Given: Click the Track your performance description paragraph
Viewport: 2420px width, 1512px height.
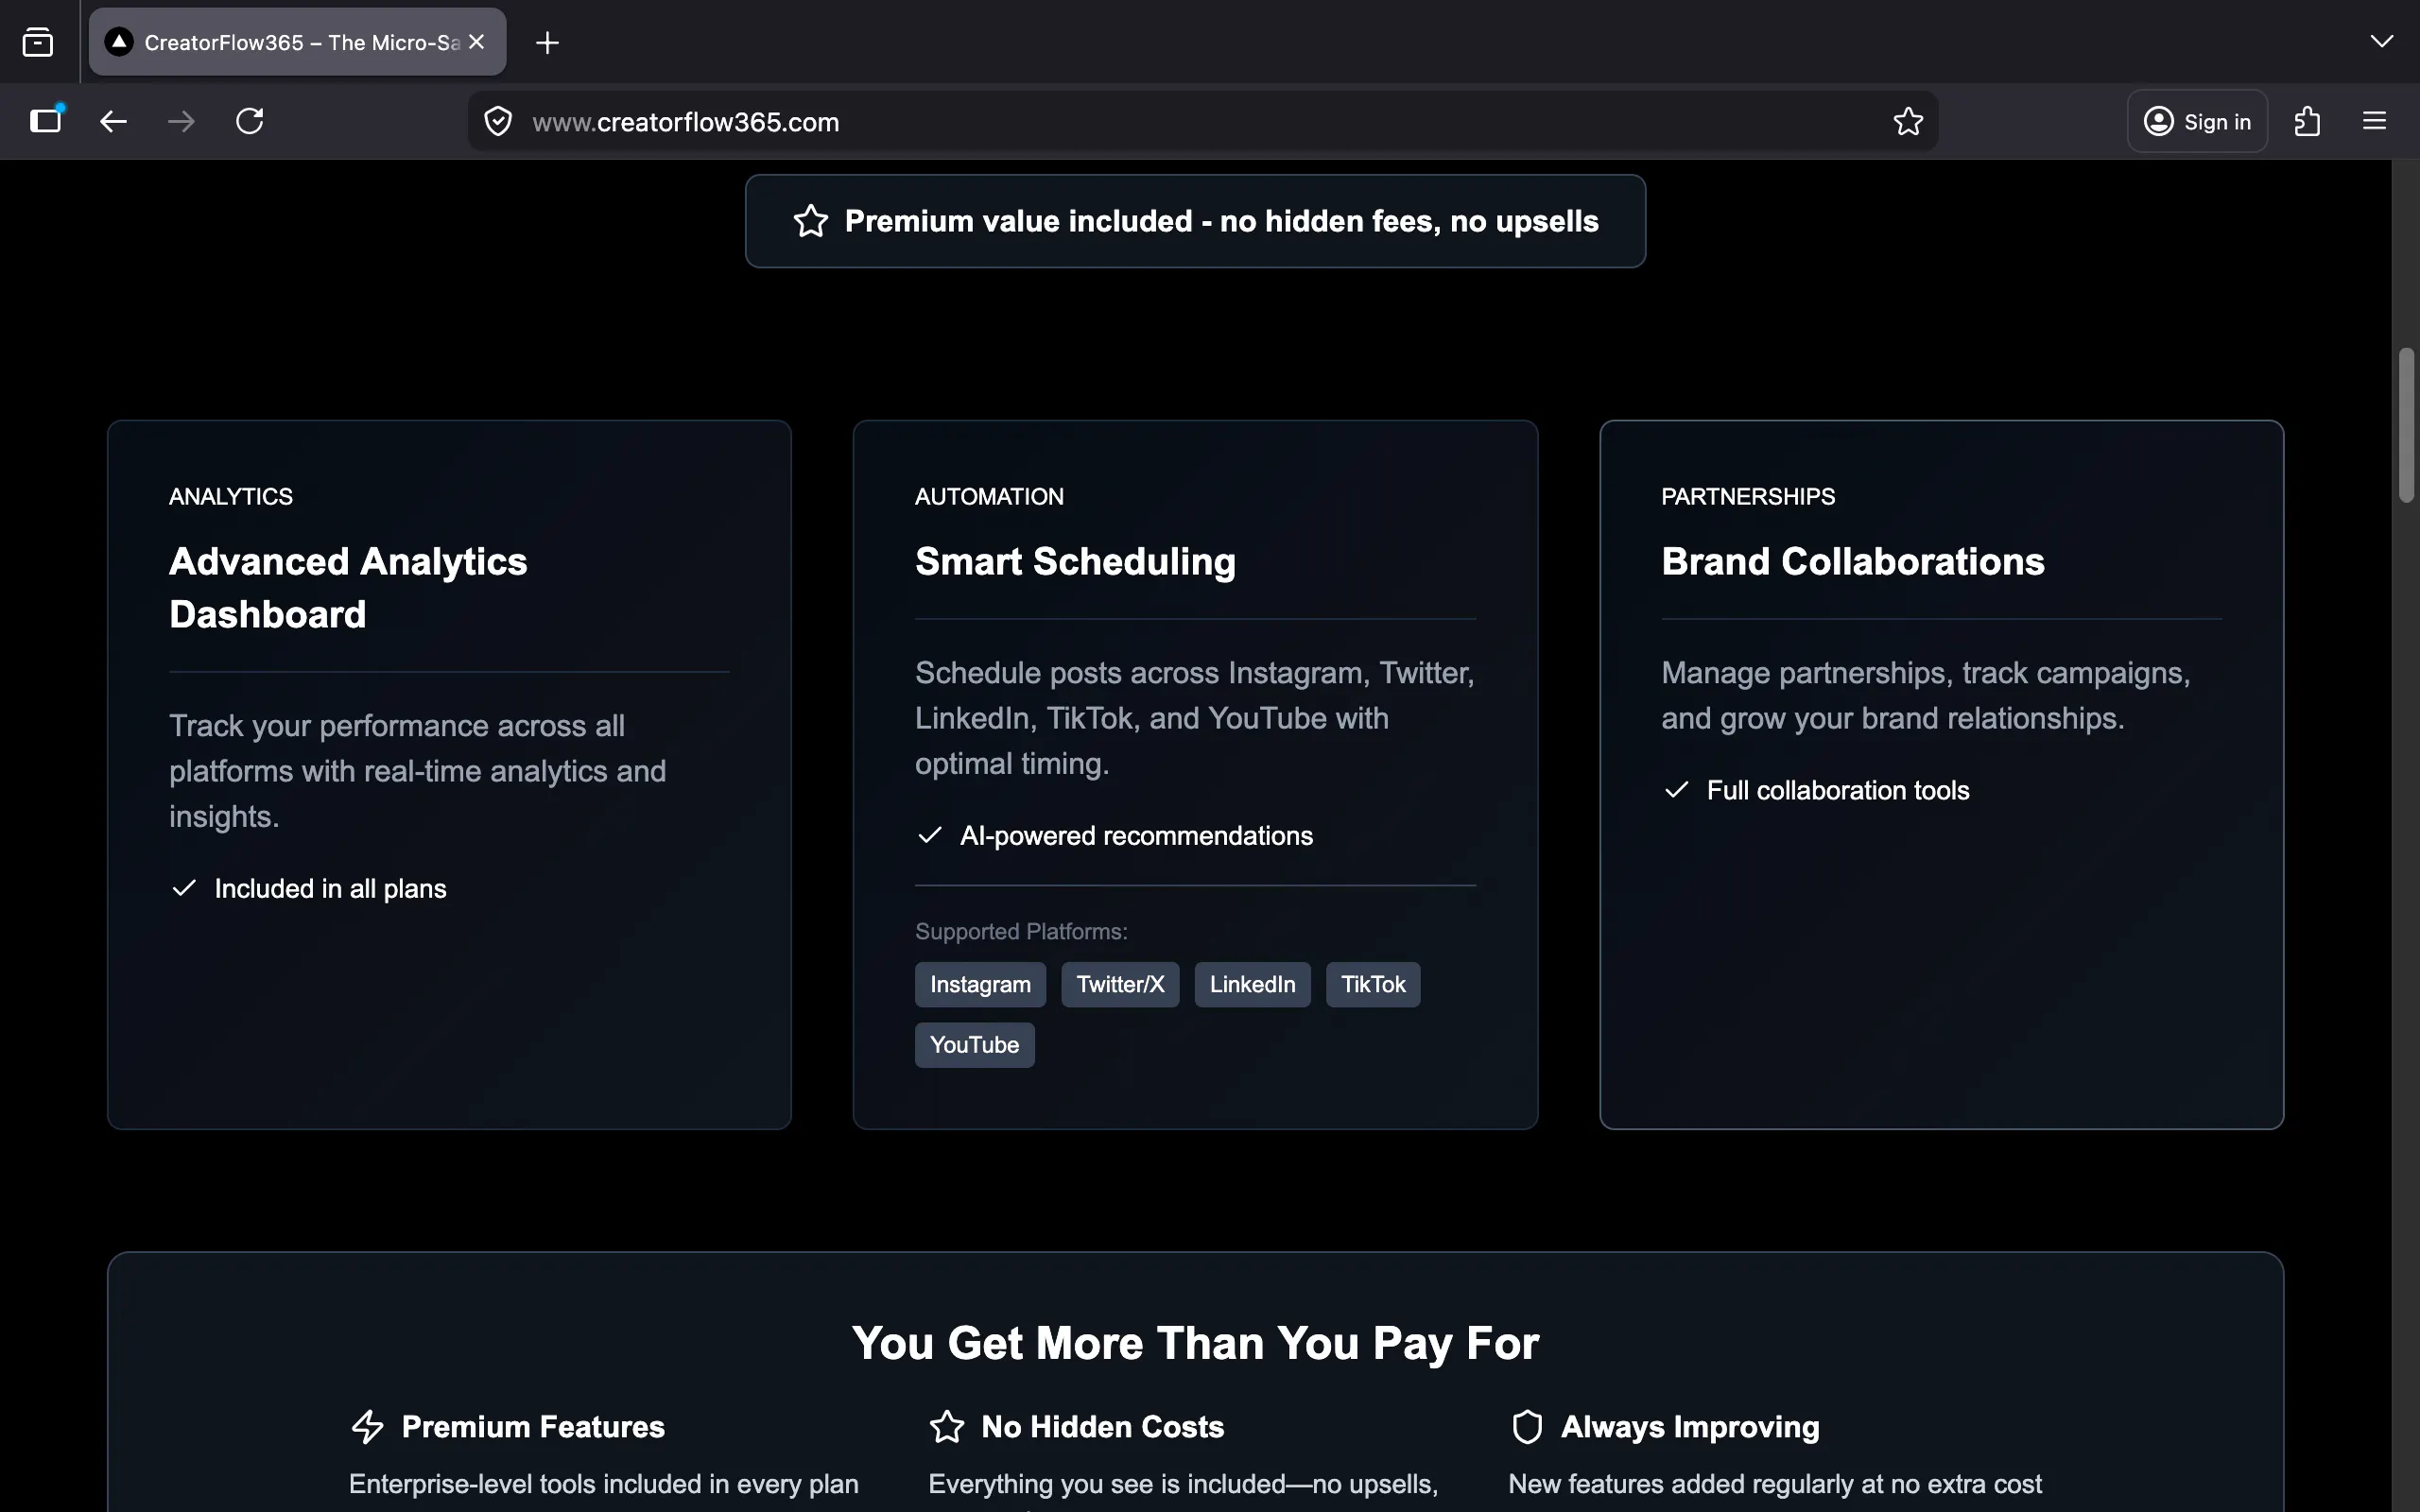Looking at the screenshot, I should click(x=418, y=771).
